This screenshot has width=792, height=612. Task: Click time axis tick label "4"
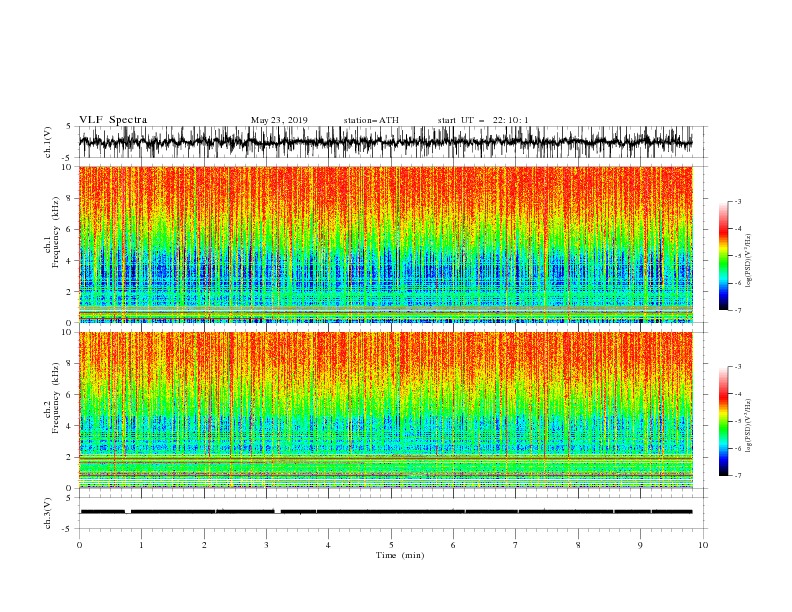(x=328, y=545)
